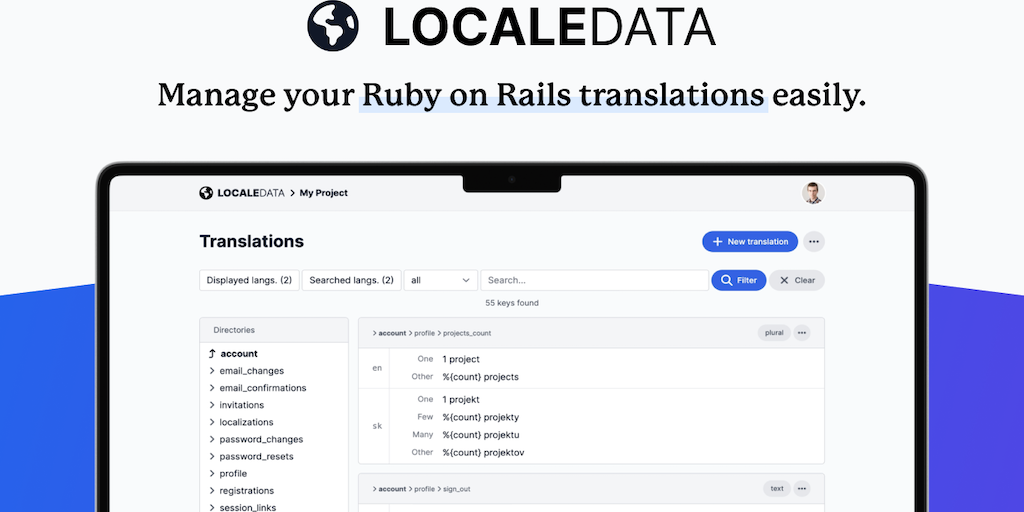Click the magnifier icon in Filter button

726,280
